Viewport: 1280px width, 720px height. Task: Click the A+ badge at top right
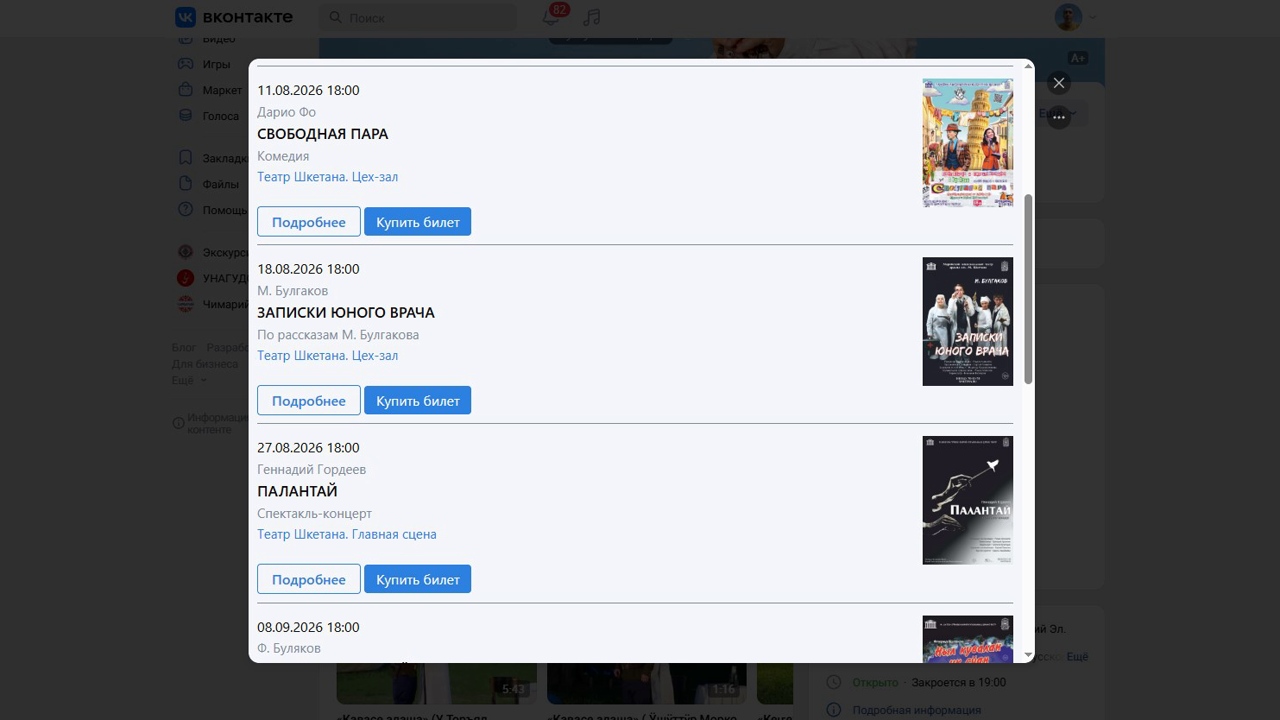1077,58
